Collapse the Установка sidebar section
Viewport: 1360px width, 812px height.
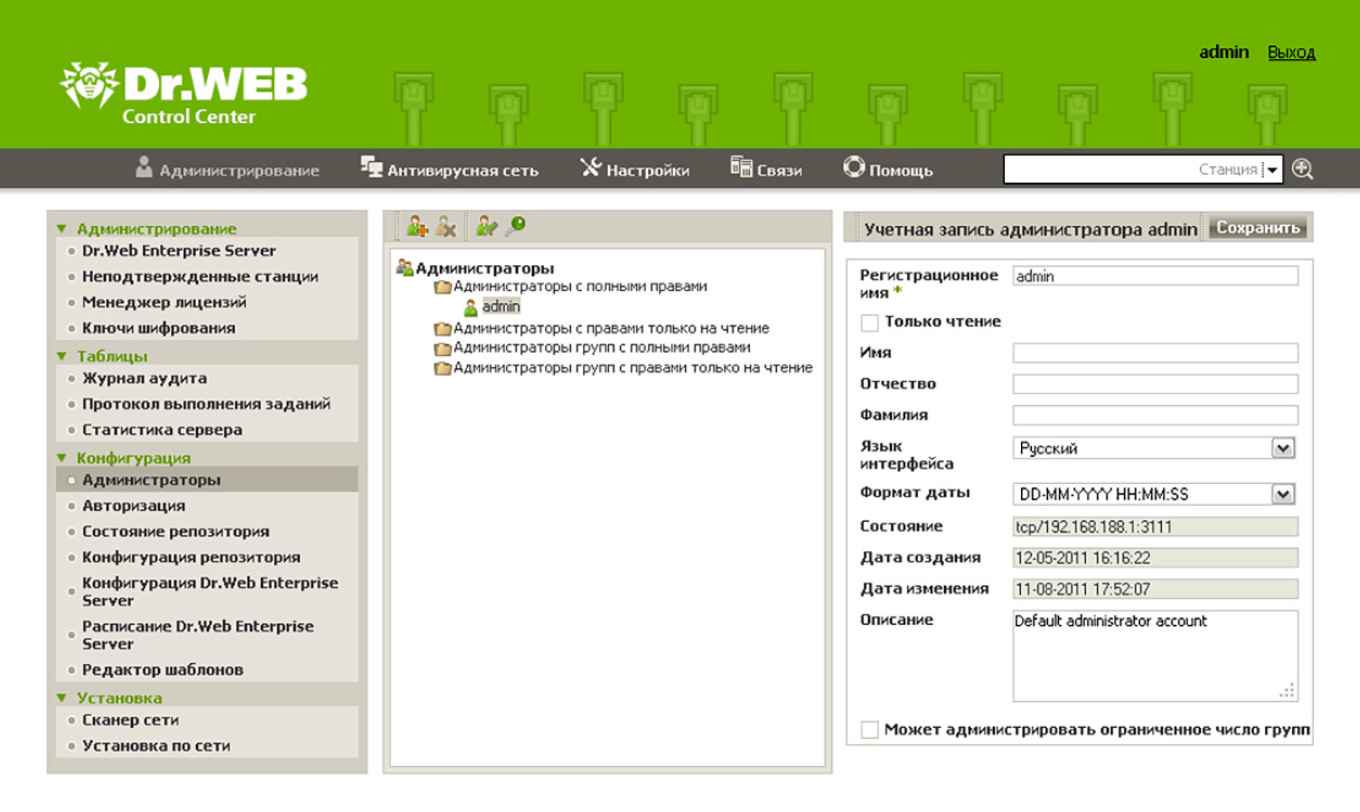(62, 698)
